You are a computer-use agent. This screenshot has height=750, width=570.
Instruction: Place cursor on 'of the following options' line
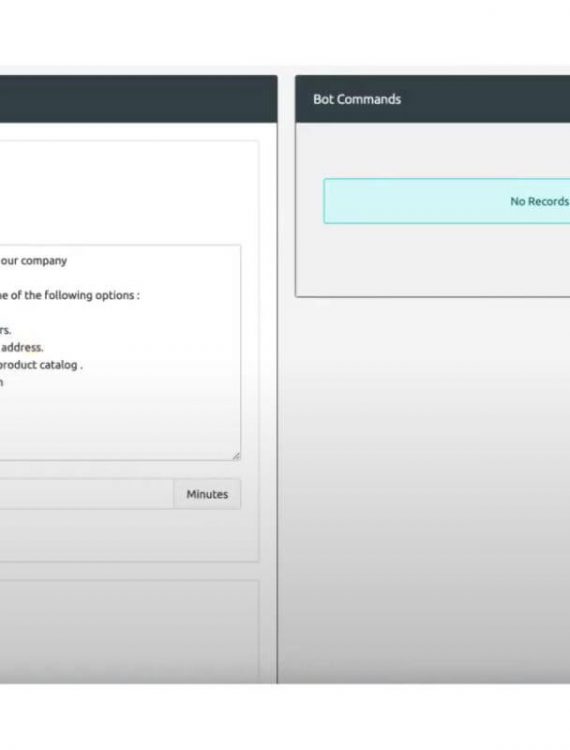[x=70, y=295]
